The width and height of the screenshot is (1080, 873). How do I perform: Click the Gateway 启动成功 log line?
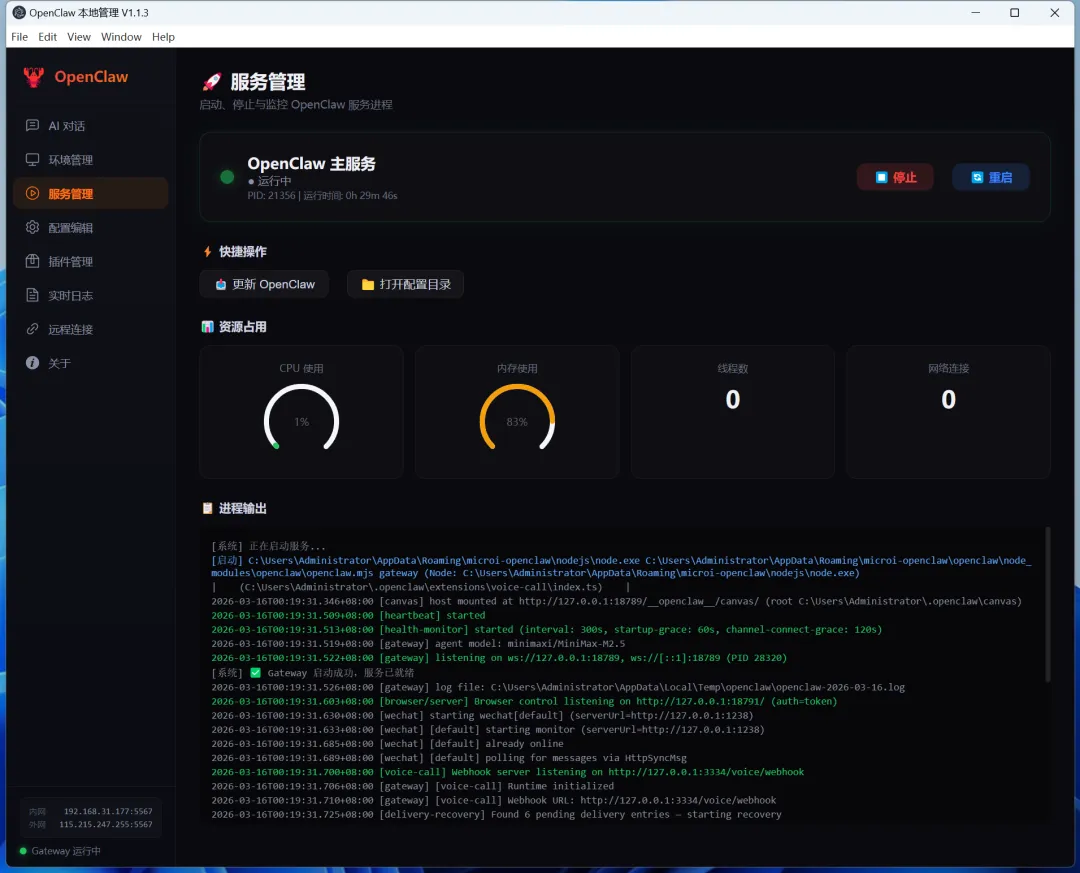[x=313, y=672]
